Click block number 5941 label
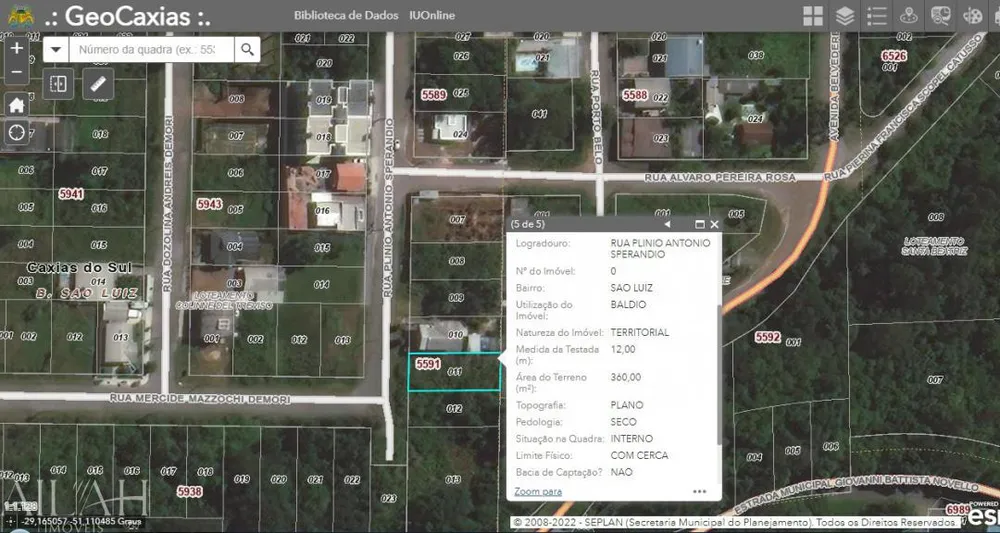Viewport: 1000px width, 533px height. coord(71,194)
